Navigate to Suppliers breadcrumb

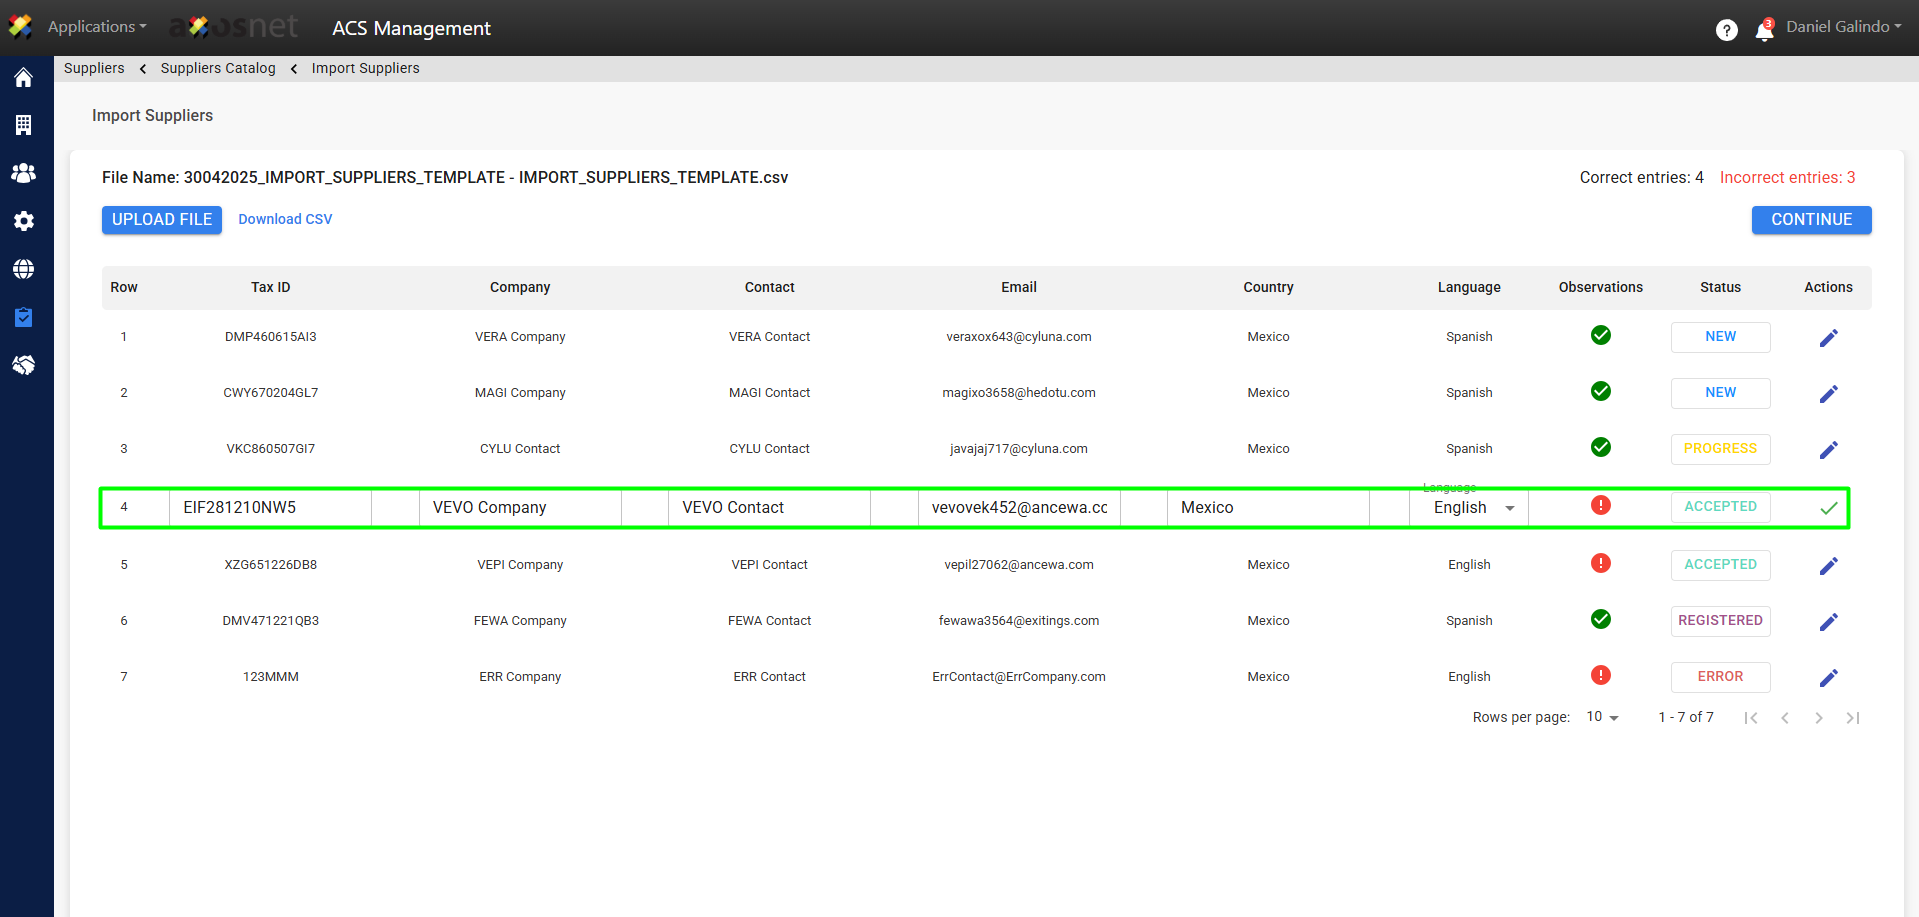pos(94,68)
